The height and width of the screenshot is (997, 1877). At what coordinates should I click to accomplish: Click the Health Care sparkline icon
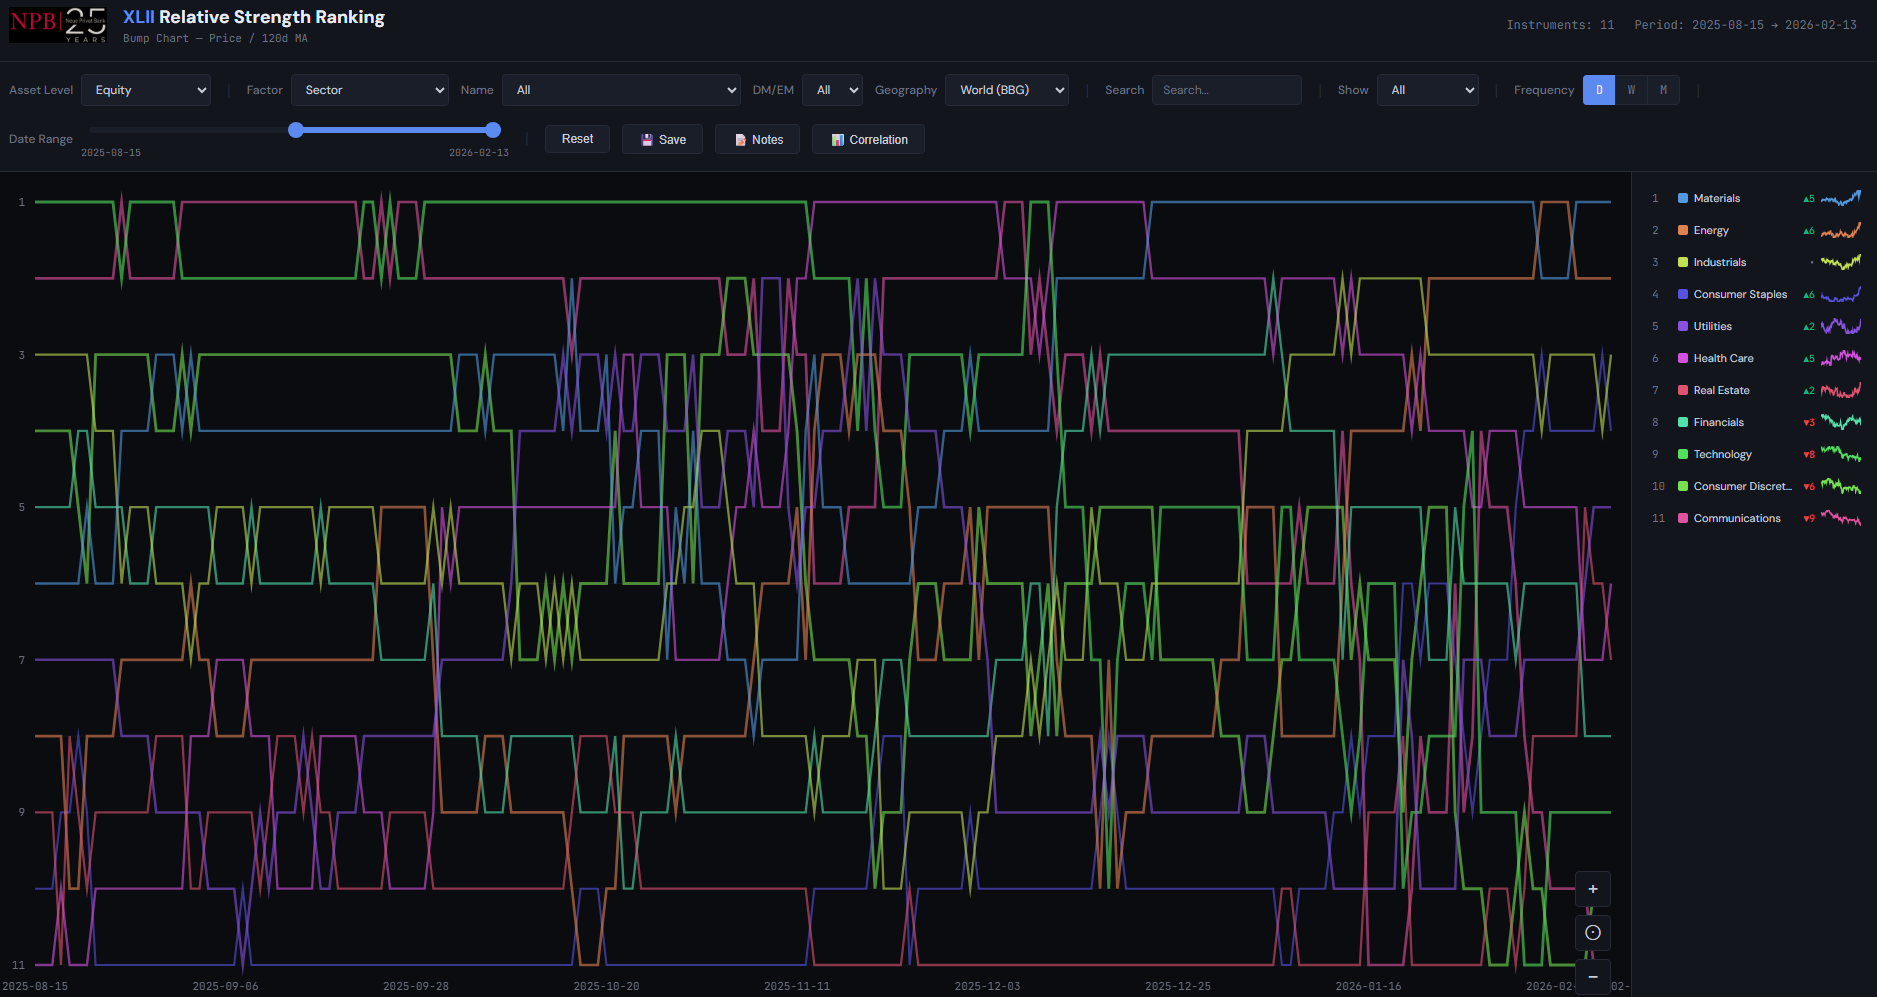point(1840,359)
